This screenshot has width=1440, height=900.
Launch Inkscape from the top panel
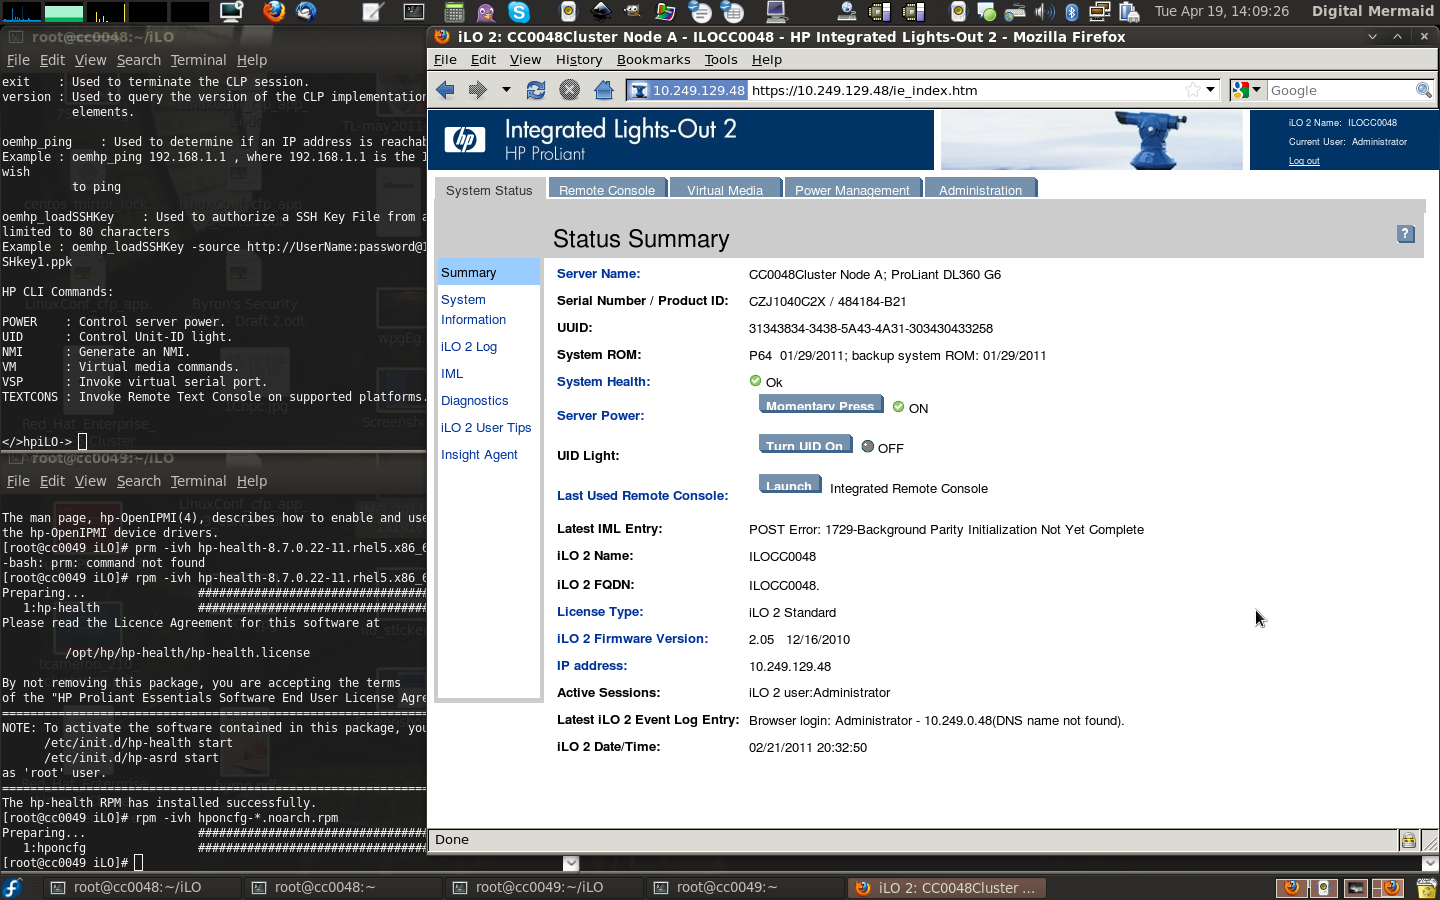click(x=601, y=12)
